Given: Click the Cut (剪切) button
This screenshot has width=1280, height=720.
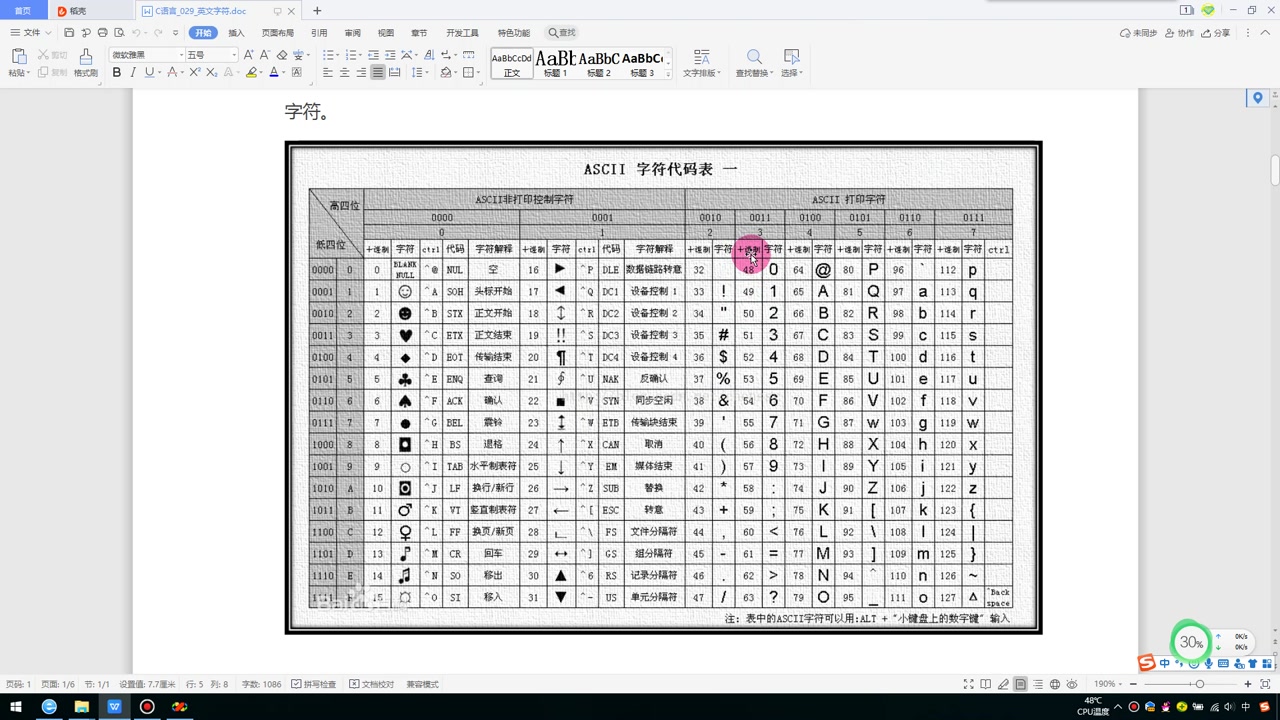Looking at the screenshot, I should 52,55.
